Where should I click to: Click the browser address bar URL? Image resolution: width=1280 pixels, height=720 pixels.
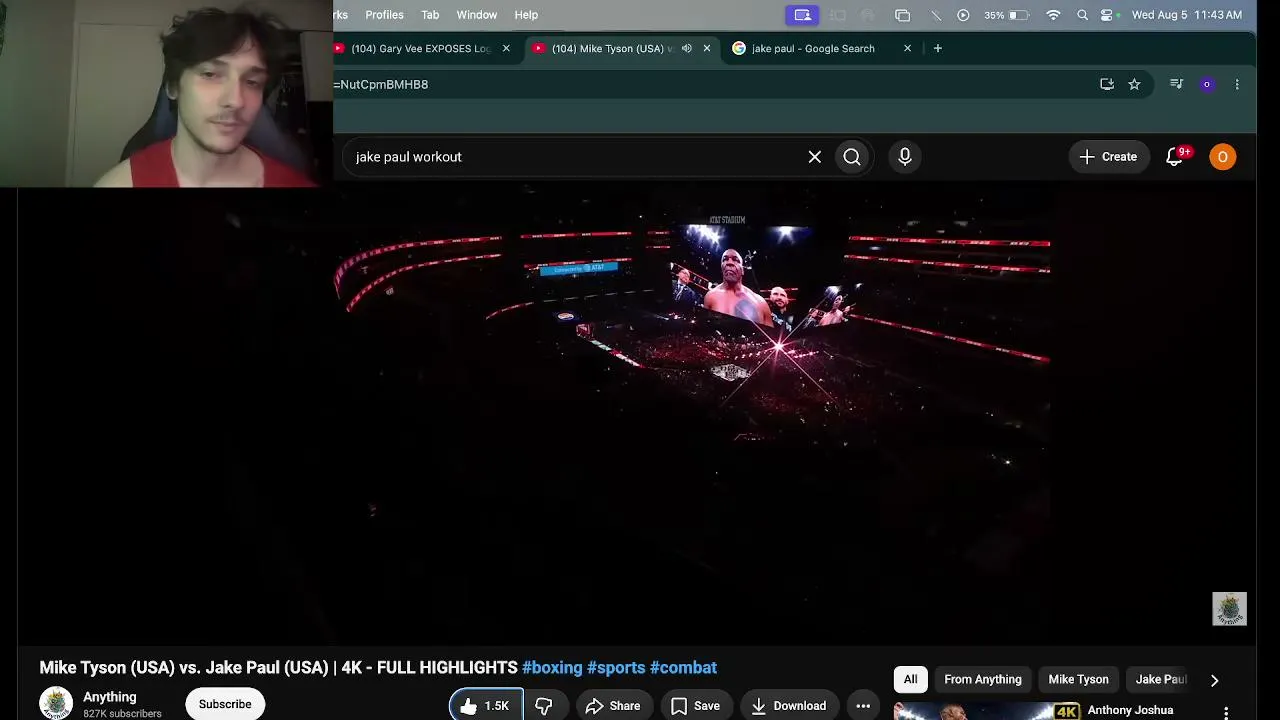click(x=381, y=85)
